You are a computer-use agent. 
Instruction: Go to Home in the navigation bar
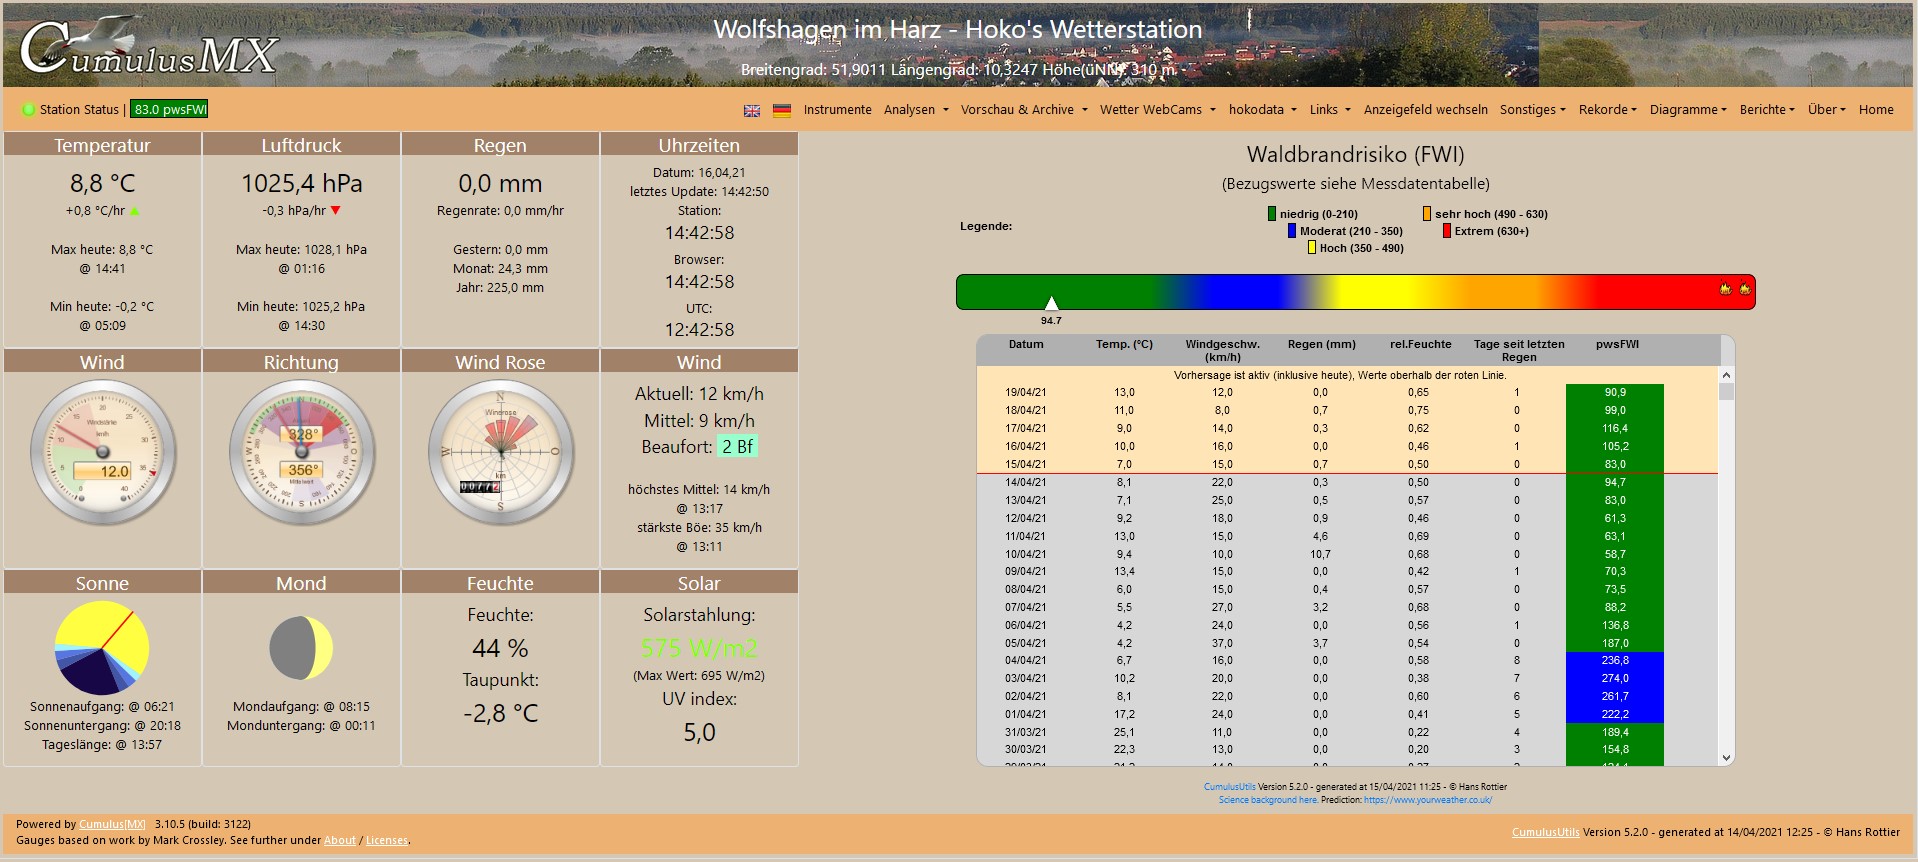click(x=1875, y=110)
